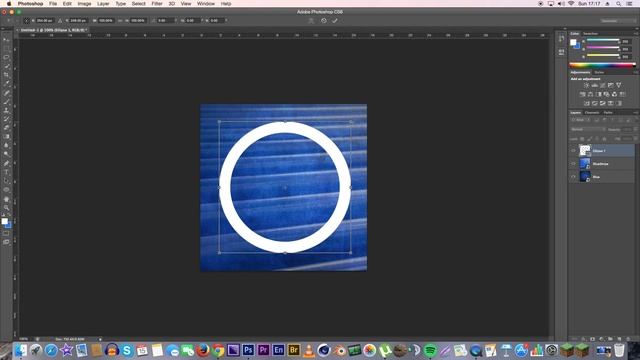Select the Eraser tool
640x360 pixels.
click(6, 128)
